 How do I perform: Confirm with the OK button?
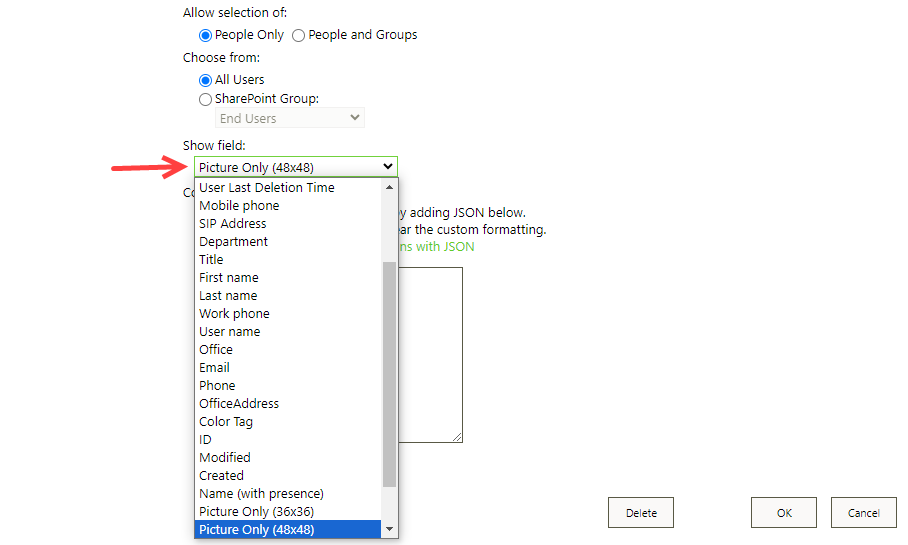point(784,513)
